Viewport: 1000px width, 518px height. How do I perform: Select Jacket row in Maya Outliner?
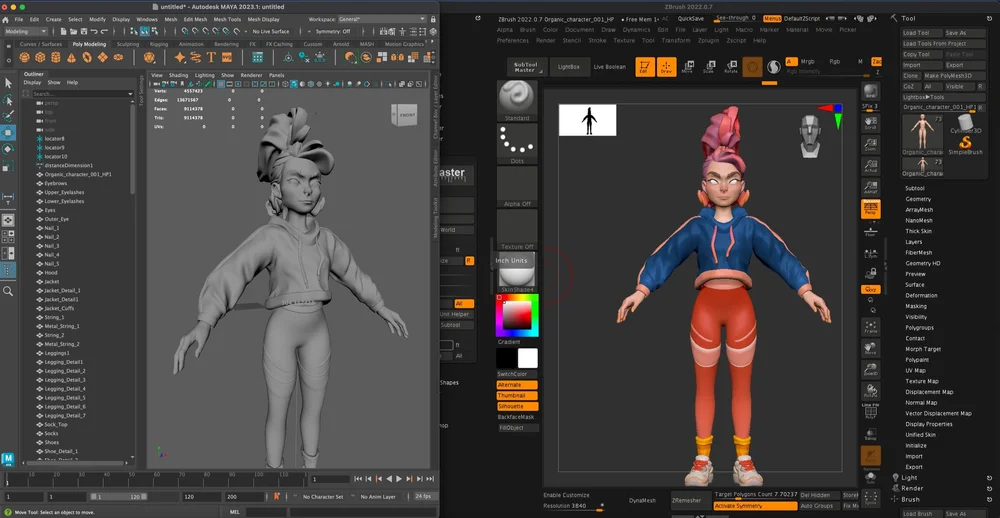52,281
